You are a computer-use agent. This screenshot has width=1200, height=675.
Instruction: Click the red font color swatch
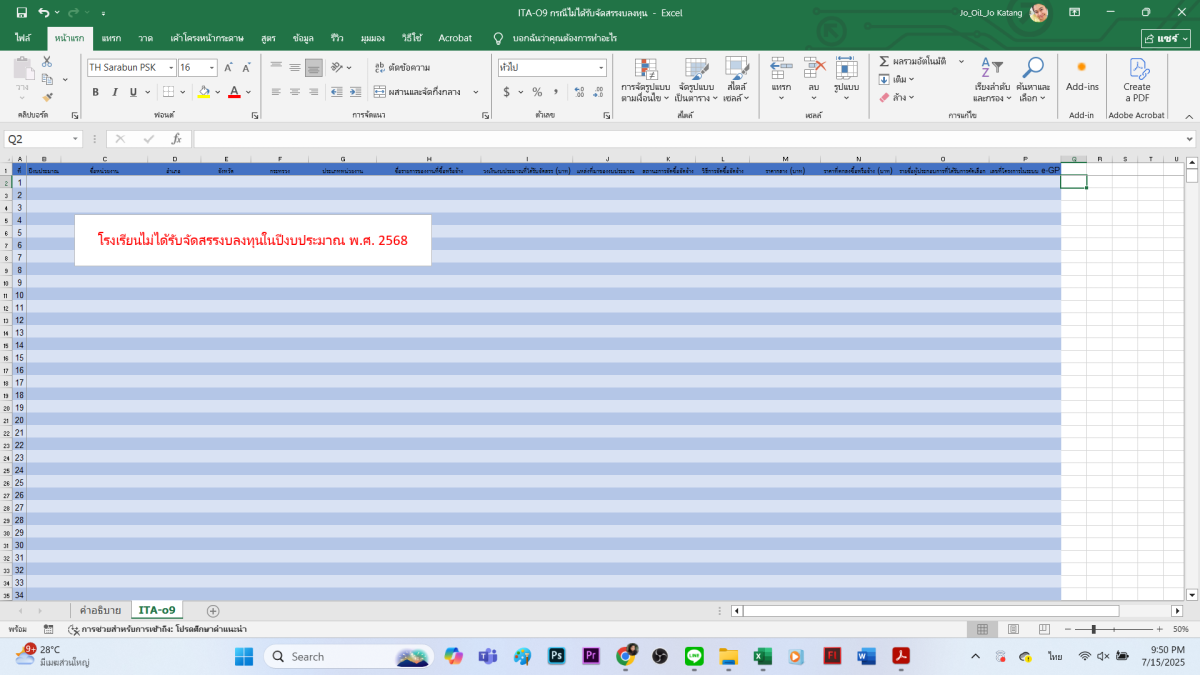click(x=234, y=92)
